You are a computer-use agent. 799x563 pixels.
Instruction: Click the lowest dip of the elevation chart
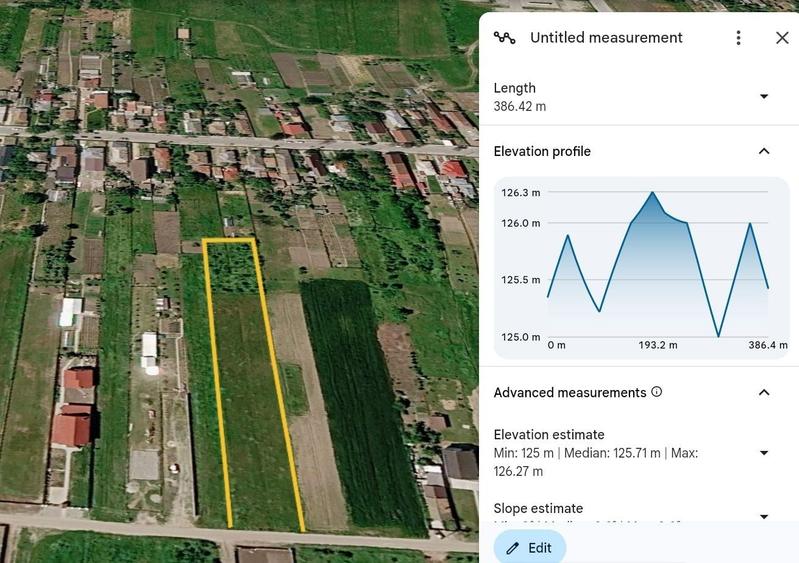[x=718, y=336]
